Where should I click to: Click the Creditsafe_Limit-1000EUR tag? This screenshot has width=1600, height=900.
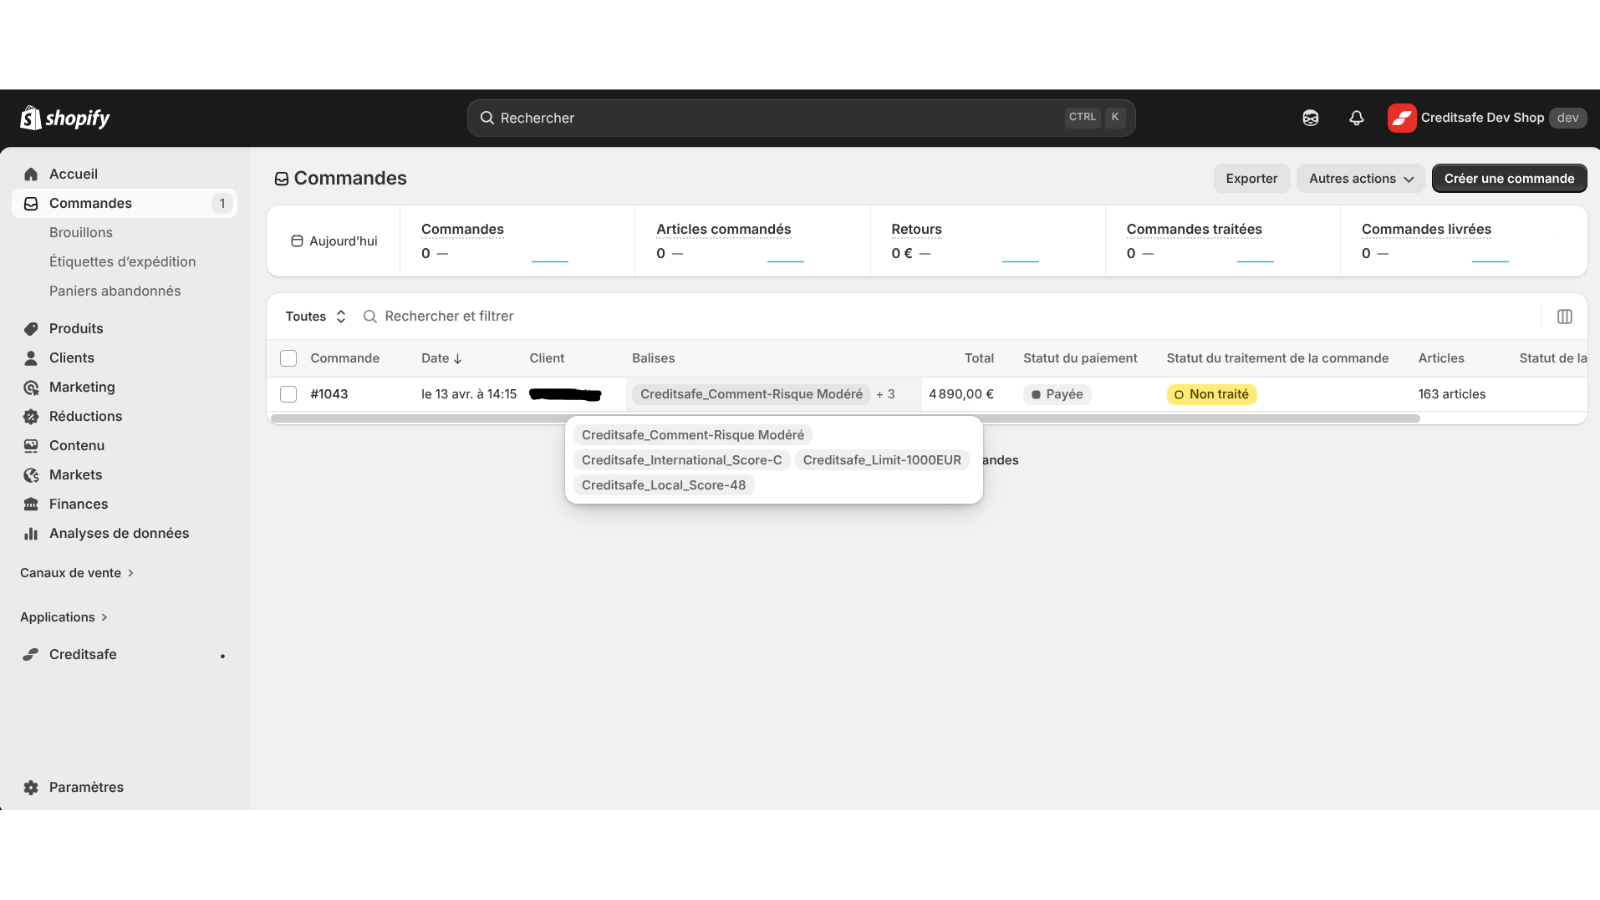pyautogui.click(x=882, y=460)
